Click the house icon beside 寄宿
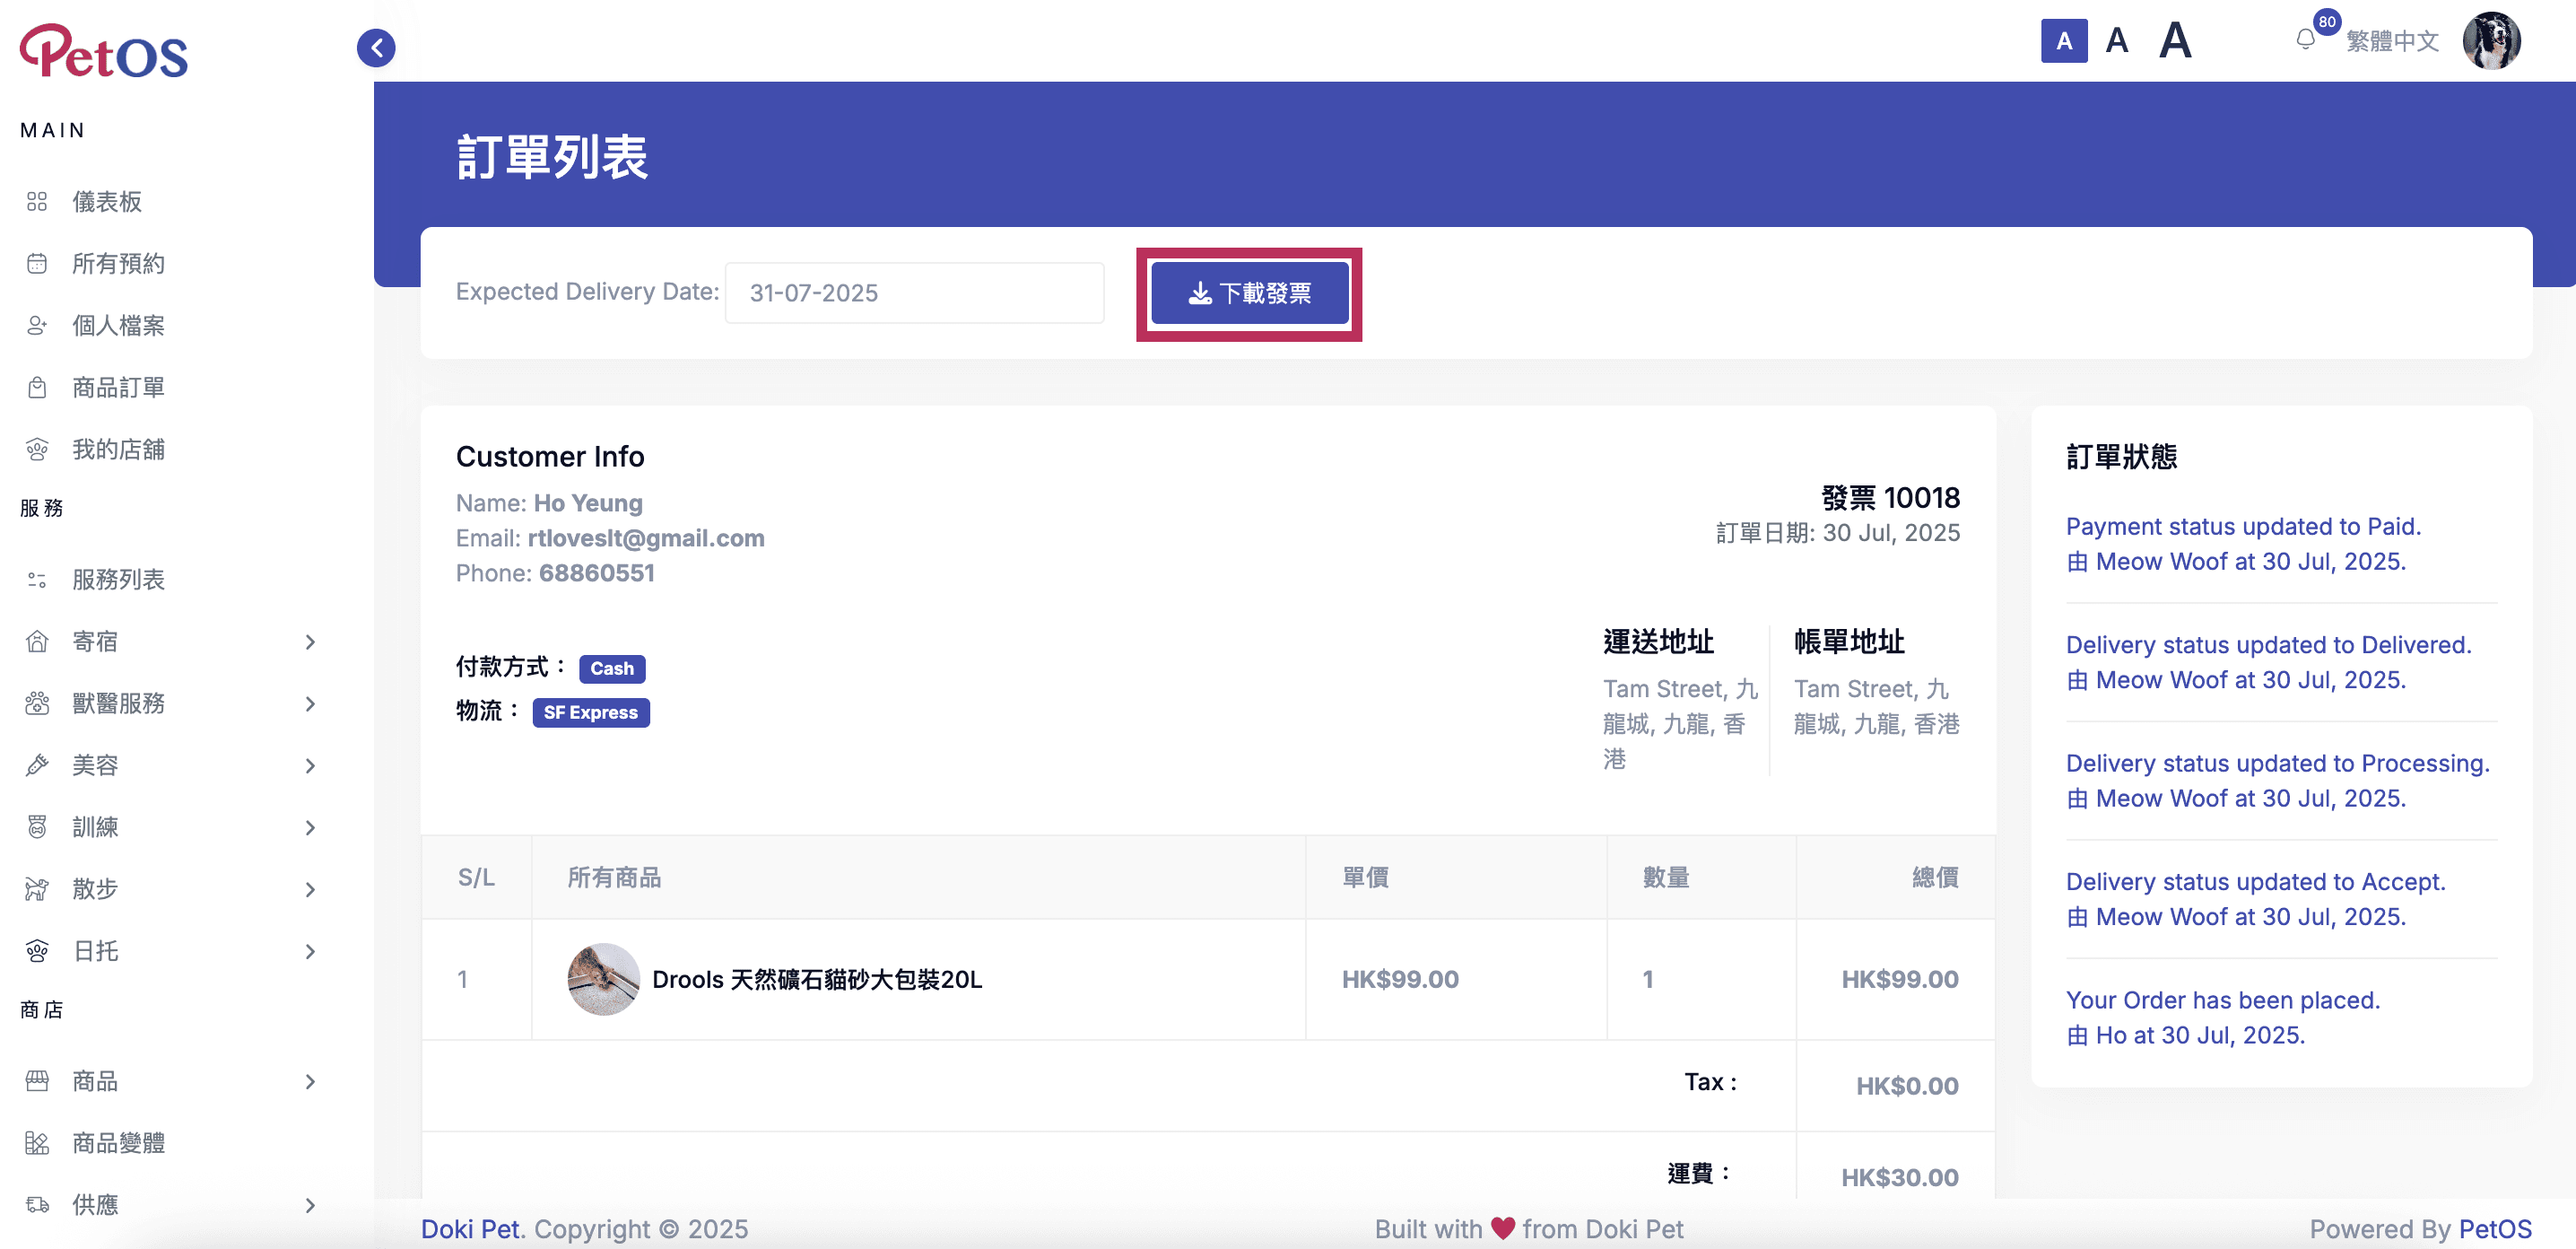Viewport: 2576px width, 1249px height. 37,642
